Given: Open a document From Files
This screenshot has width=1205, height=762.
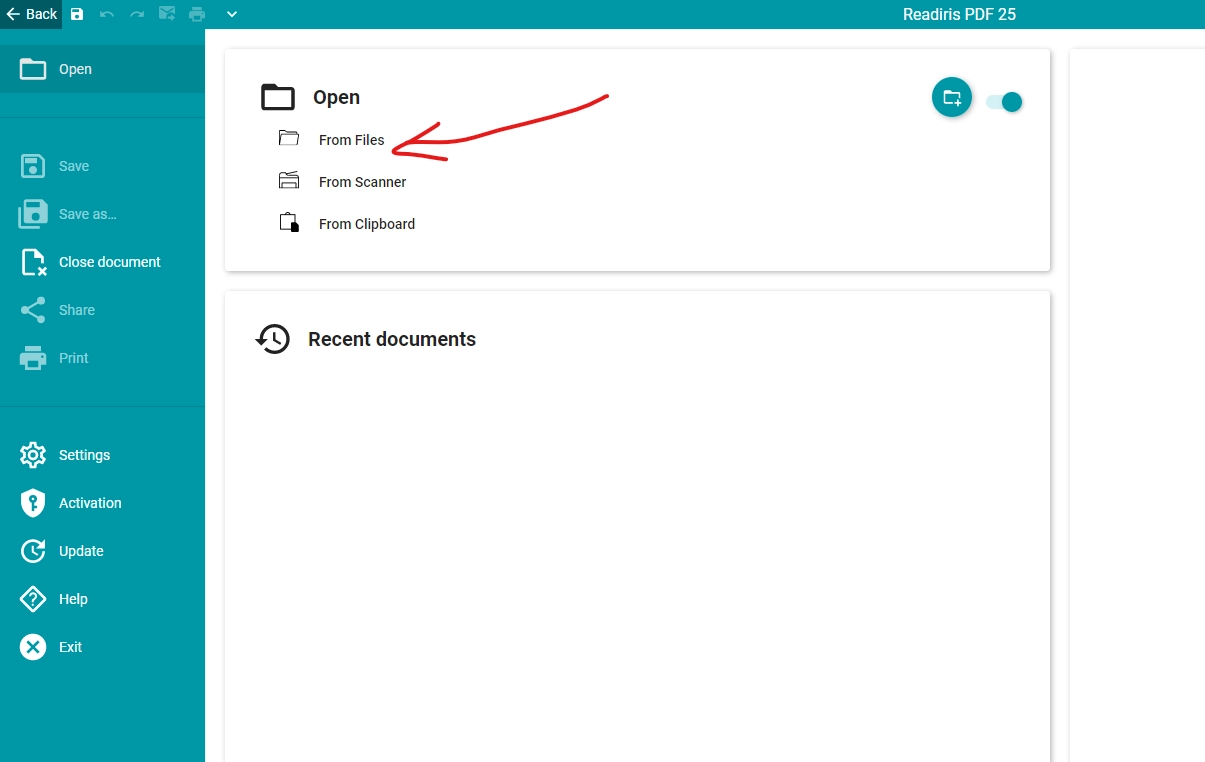Looking at the screenshot, I should pos(351,140).
